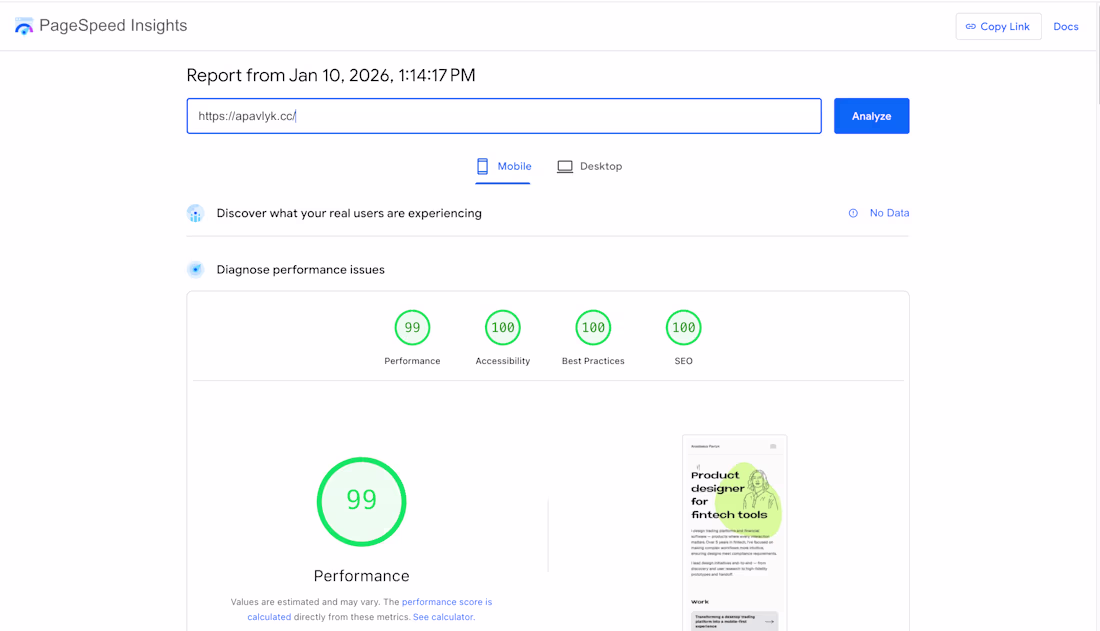Click the No Data info icon
The height and width of the screenshot is (631, 1100).
tap(853, 213)
